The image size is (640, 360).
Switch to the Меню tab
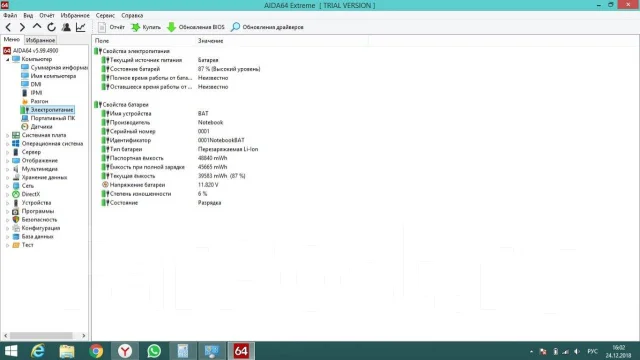click(11, 40)
